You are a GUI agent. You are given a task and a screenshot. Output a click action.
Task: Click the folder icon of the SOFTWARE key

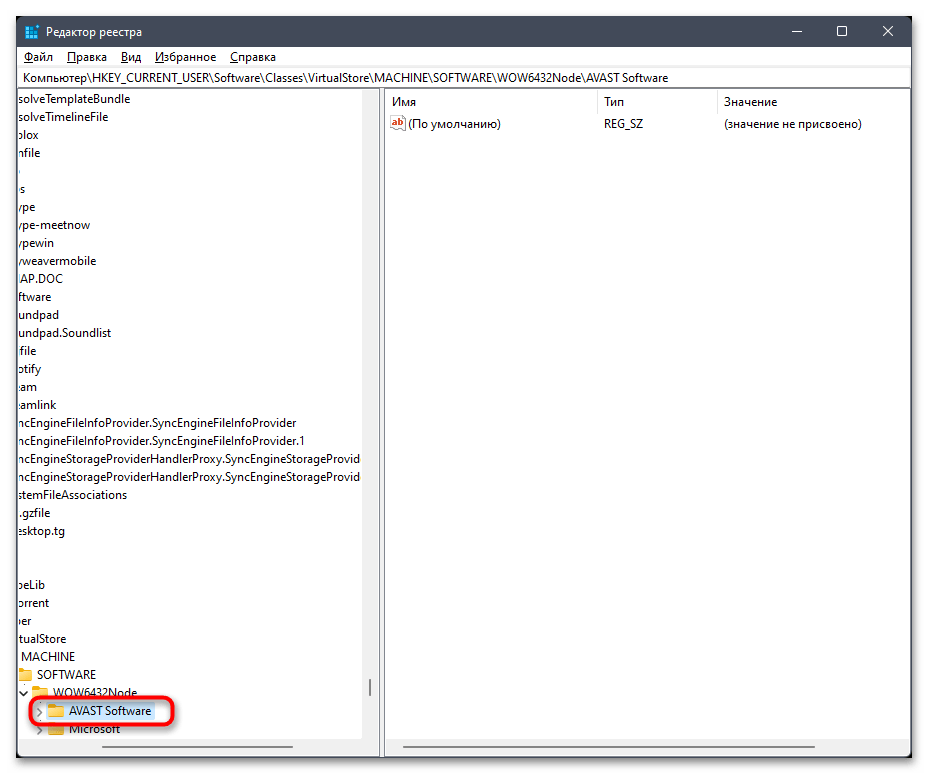coord(25,675)
